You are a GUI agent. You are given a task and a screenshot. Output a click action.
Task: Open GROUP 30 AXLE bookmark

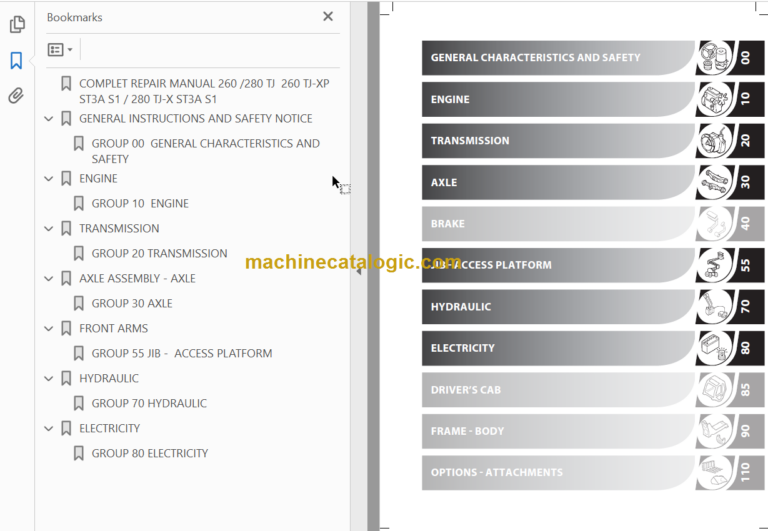[x=132, y=304]
